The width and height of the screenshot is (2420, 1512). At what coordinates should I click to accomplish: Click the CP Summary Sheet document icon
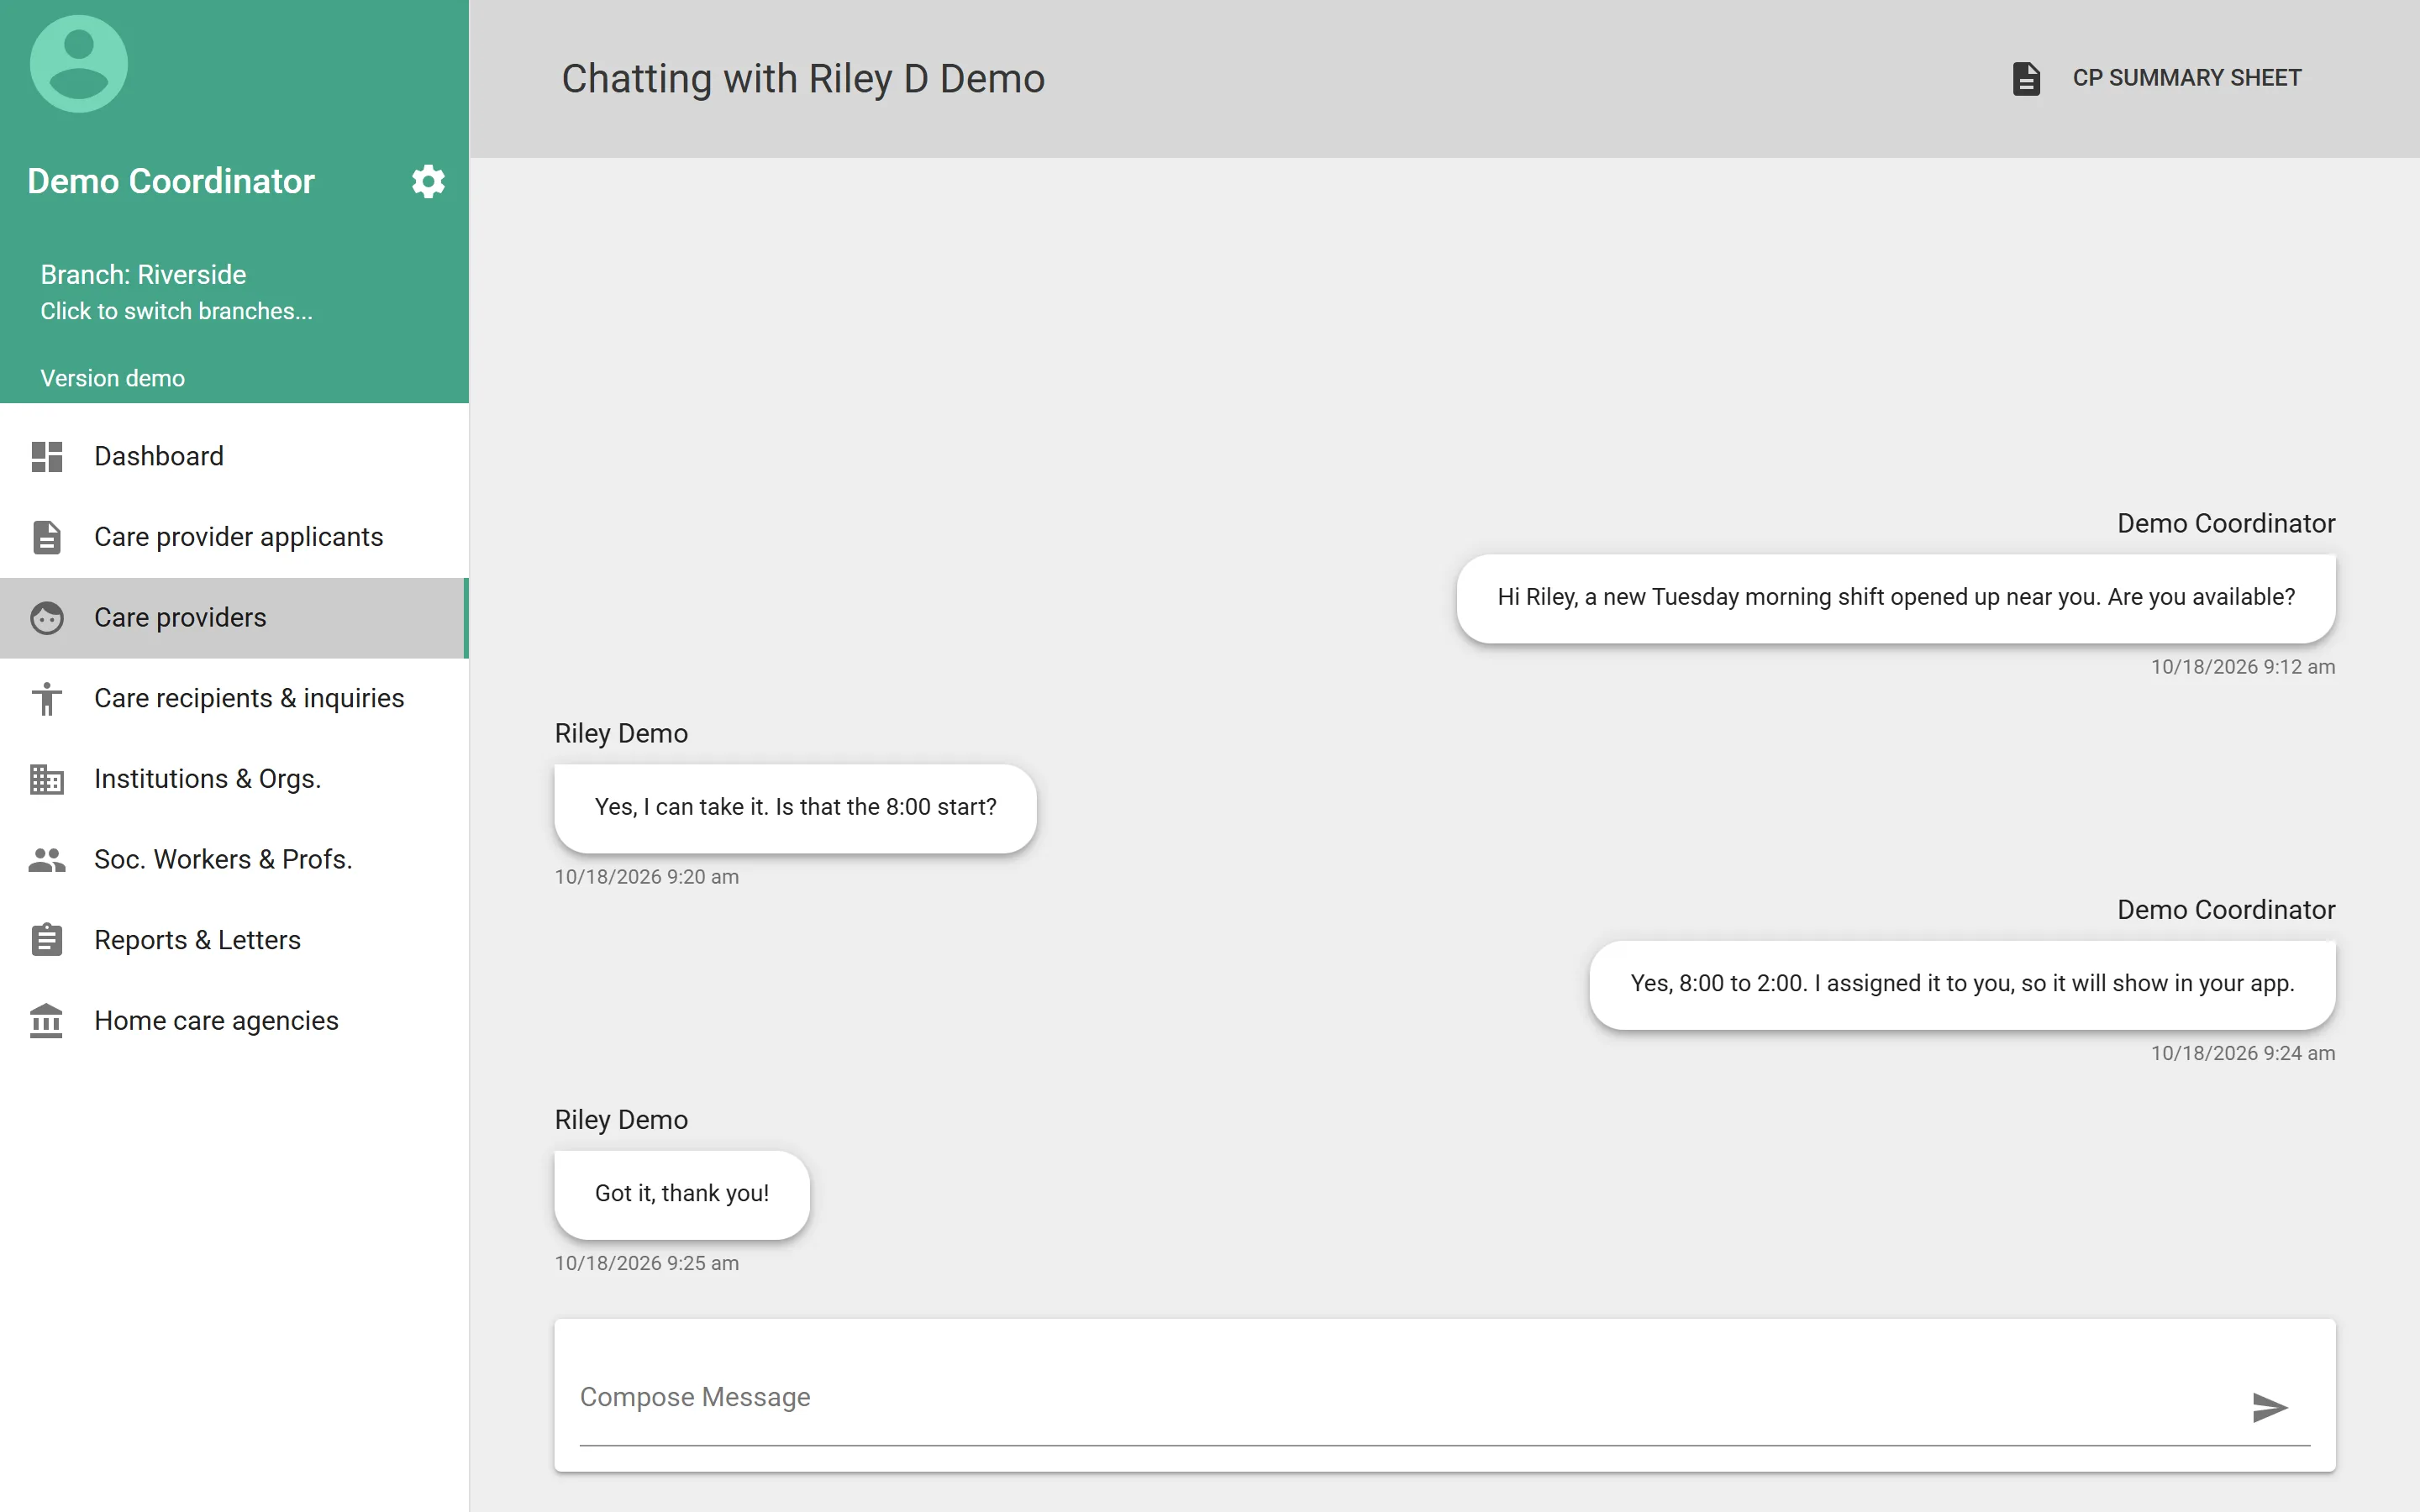pos(2026,78)
